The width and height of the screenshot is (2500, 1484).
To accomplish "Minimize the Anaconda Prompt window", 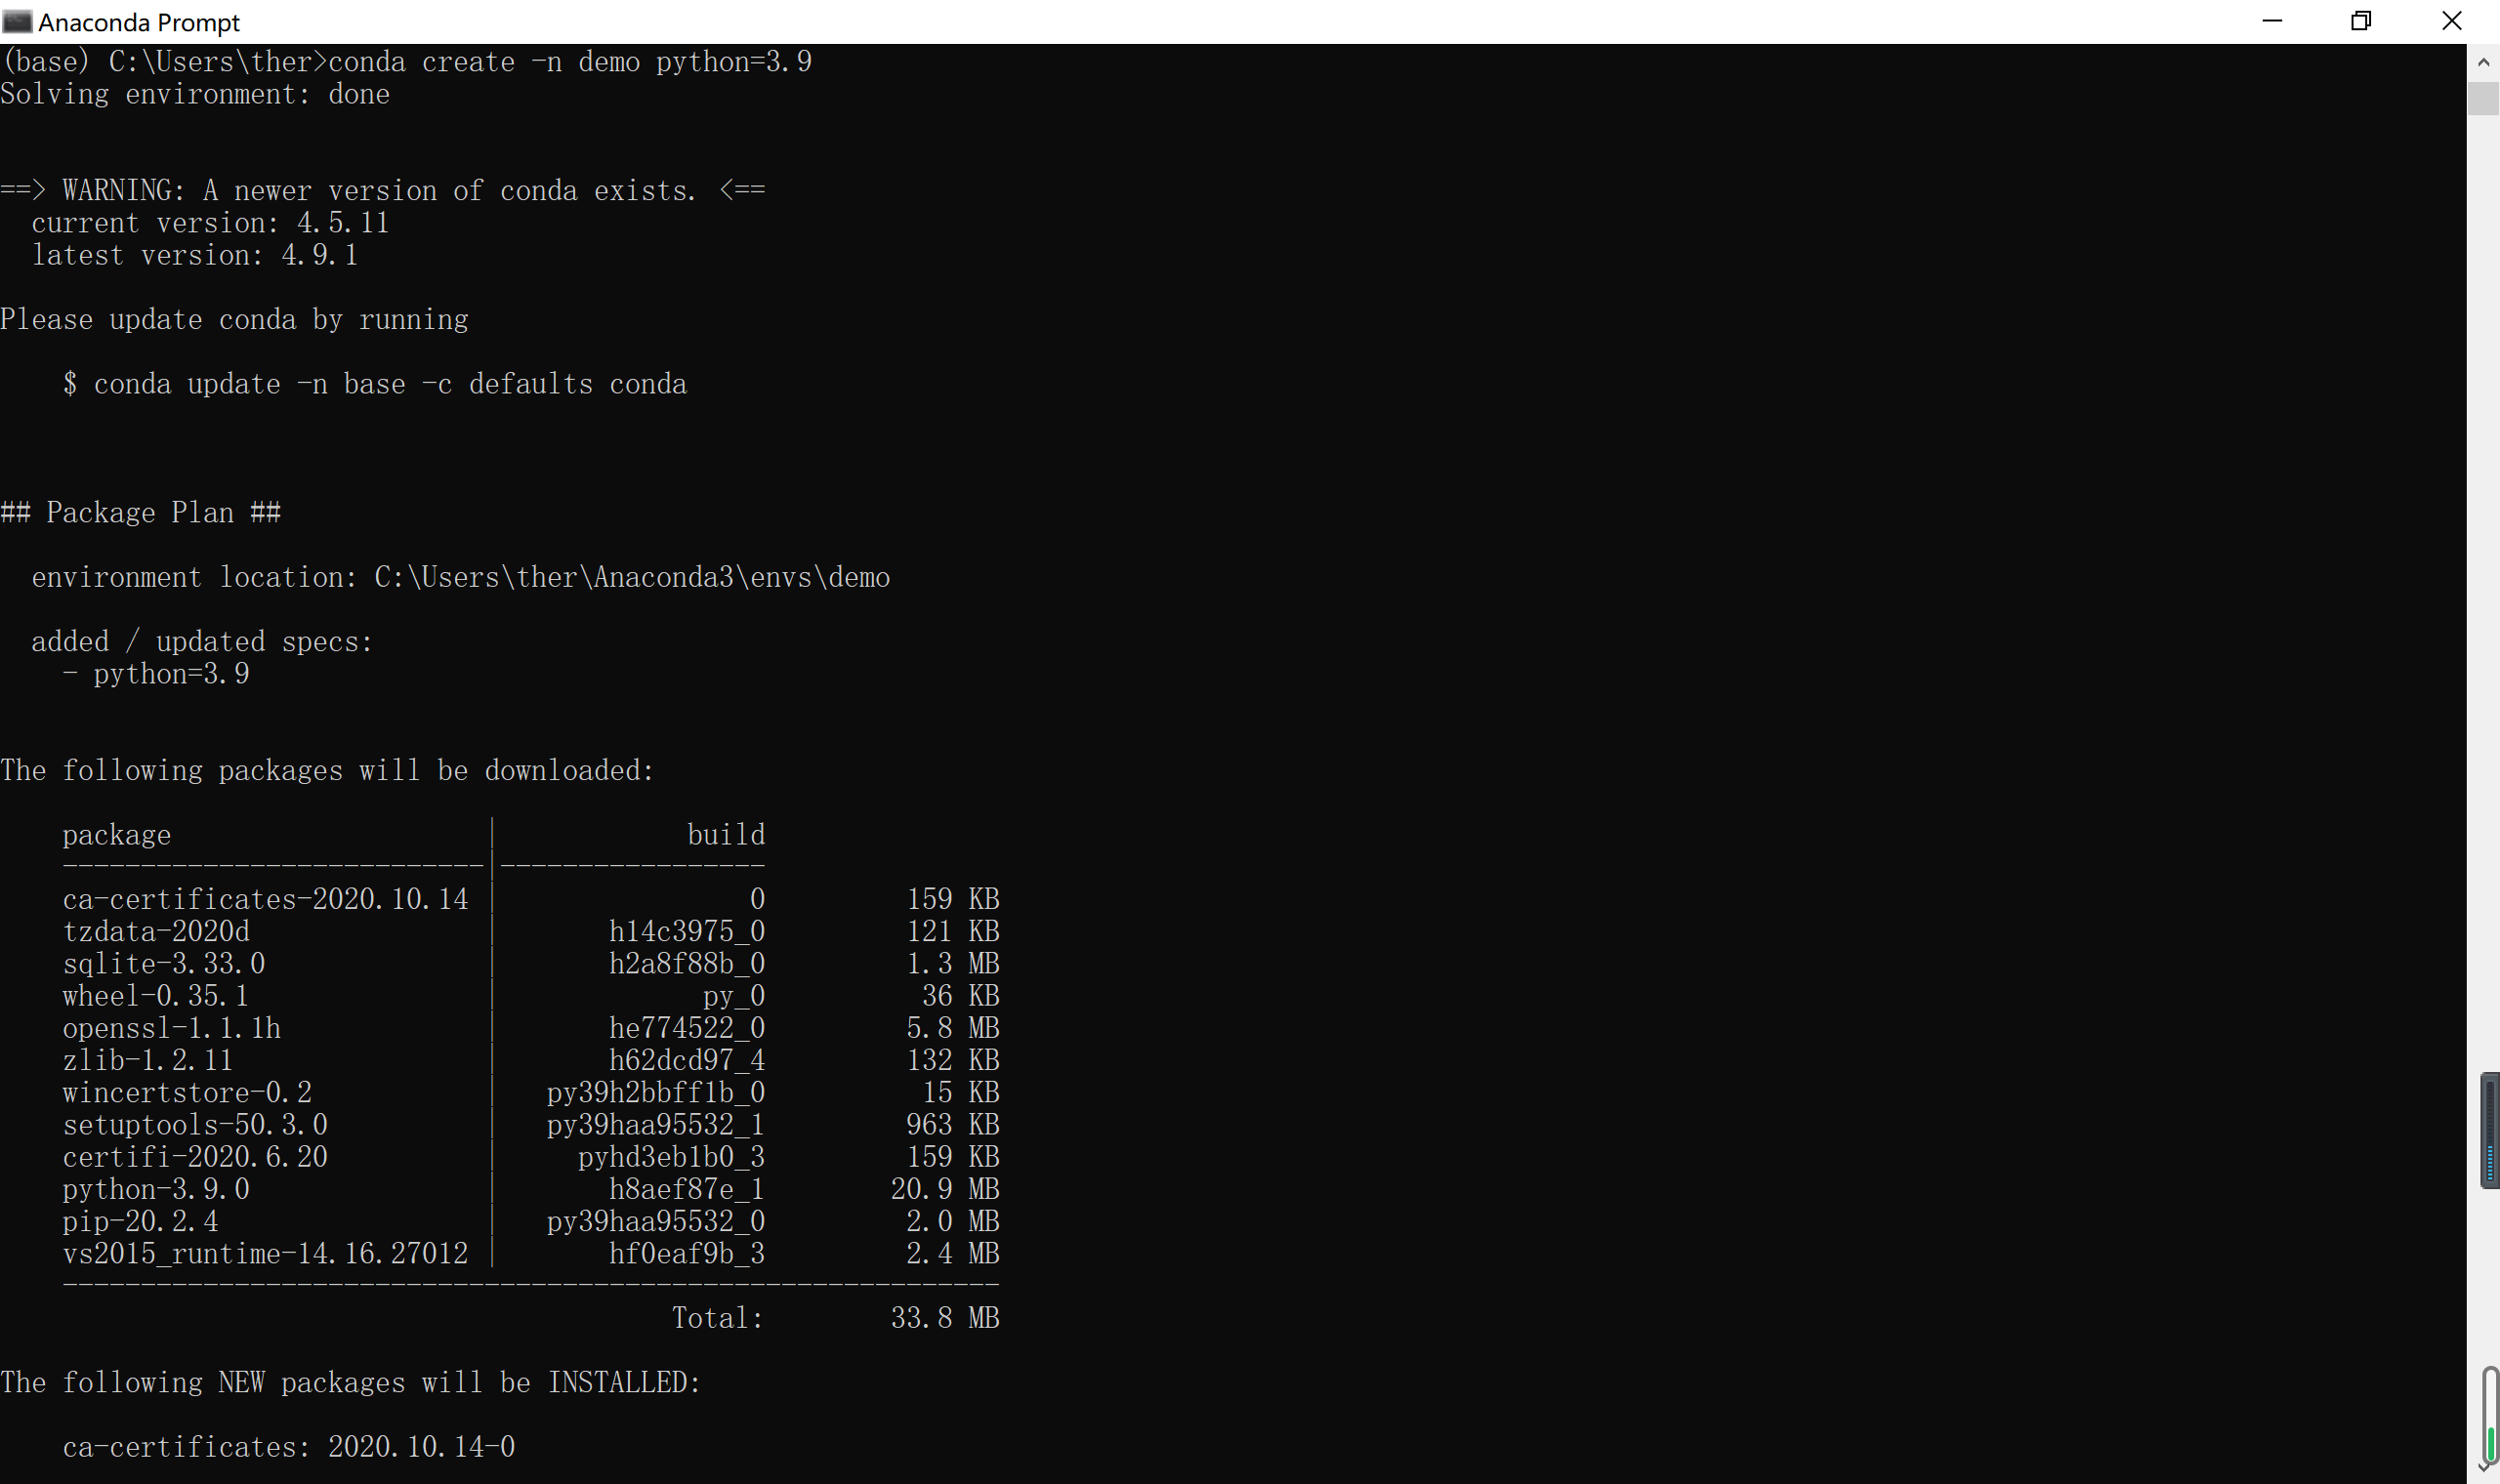I will tap(2272, 21).
